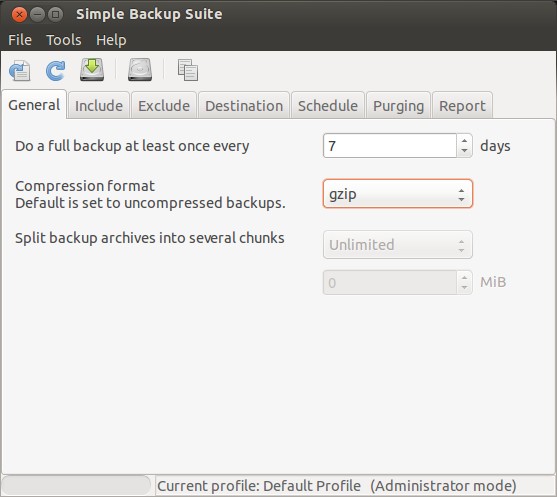This screenshot has width=557, height=497.
Task: Click the MiB chunk size input field
Action: (390, 283)
